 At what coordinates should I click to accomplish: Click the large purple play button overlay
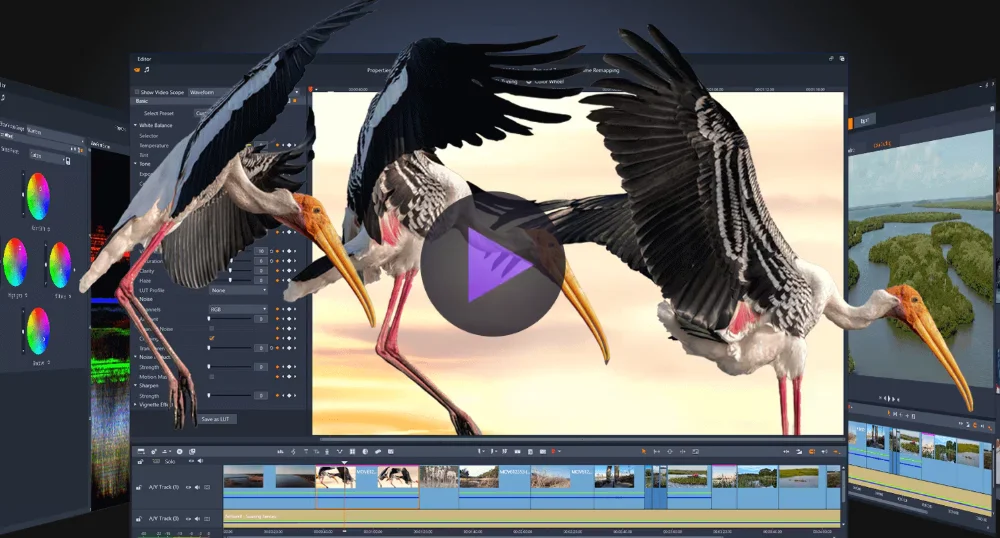(492, 263)
